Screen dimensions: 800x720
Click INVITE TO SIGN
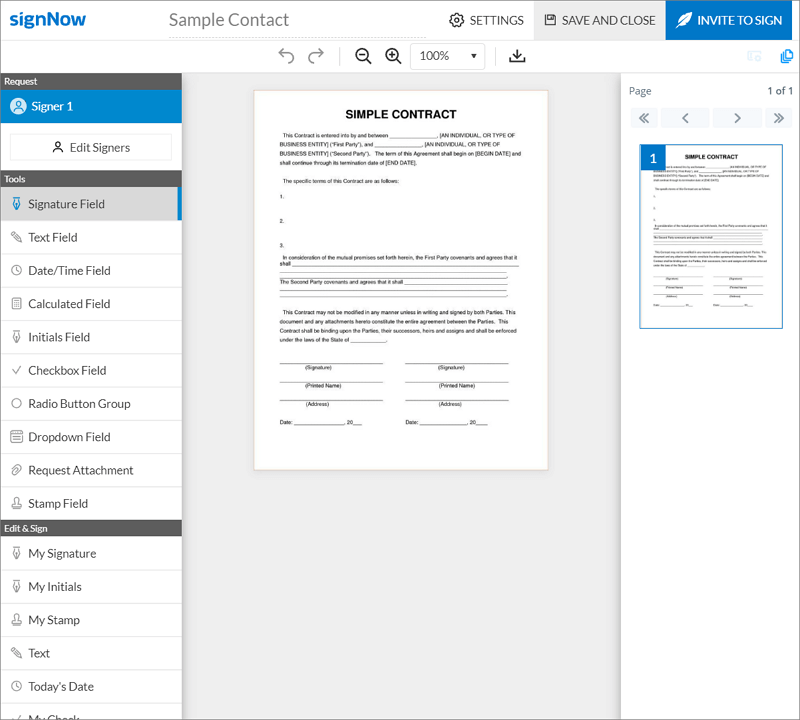pyautogui.click(x=729, y=20)
